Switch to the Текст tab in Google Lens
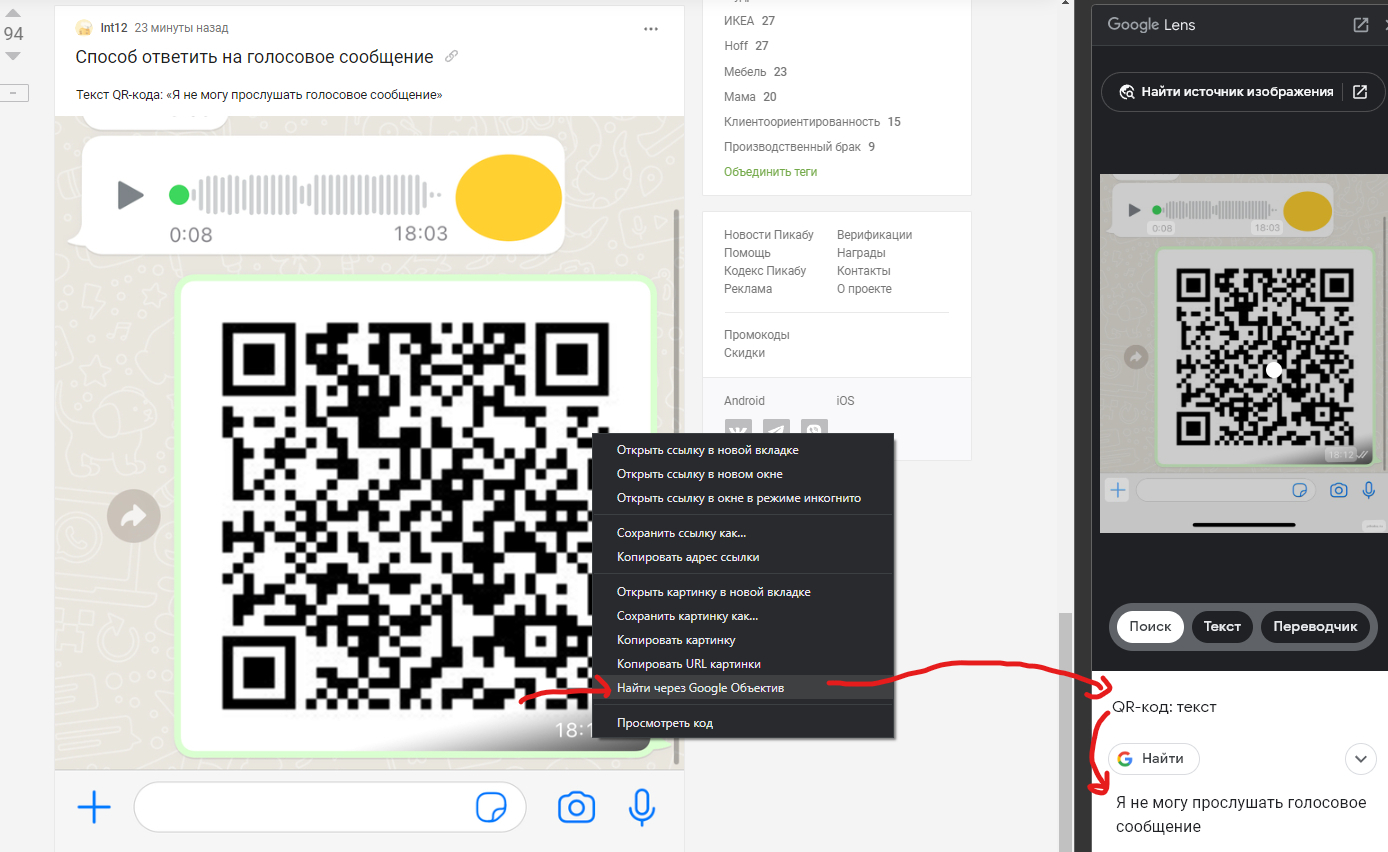 [1222, 626]
